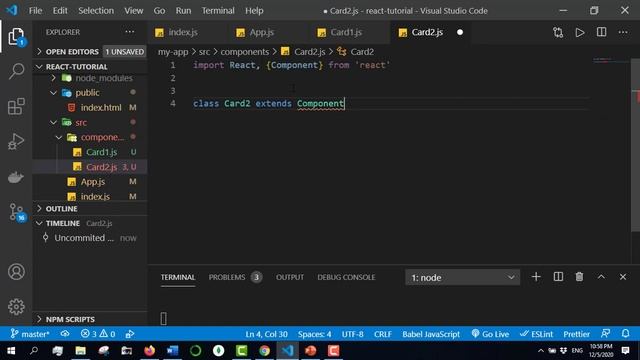Click the Open Changes compare icon
The width and height of the screenshot is (640, 360).
click(558, 32)
